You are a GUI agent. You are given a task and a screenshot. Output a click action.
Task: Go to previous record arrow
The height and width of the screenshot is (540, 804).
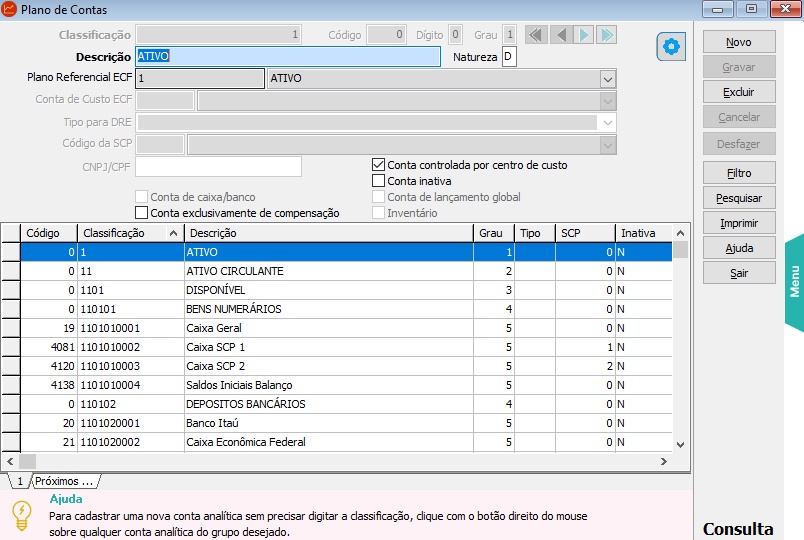561,35
